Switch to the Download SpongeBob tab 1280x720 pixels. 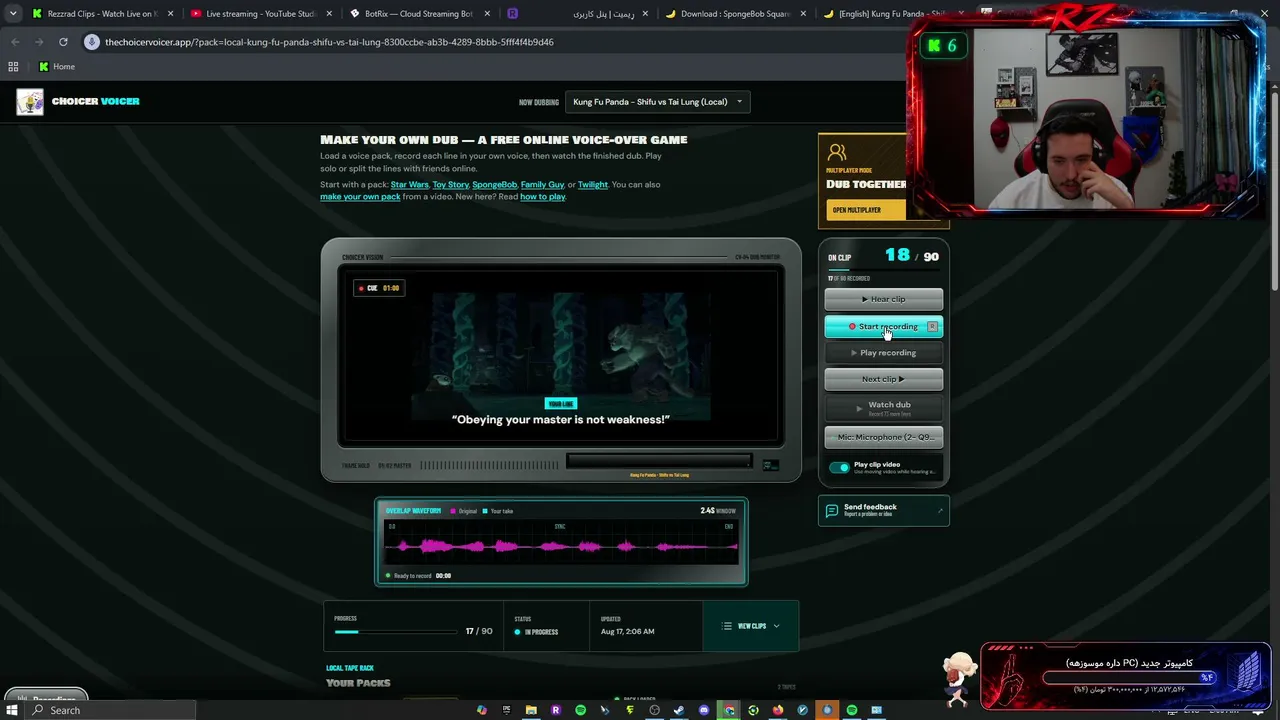(x=736, y=14)
